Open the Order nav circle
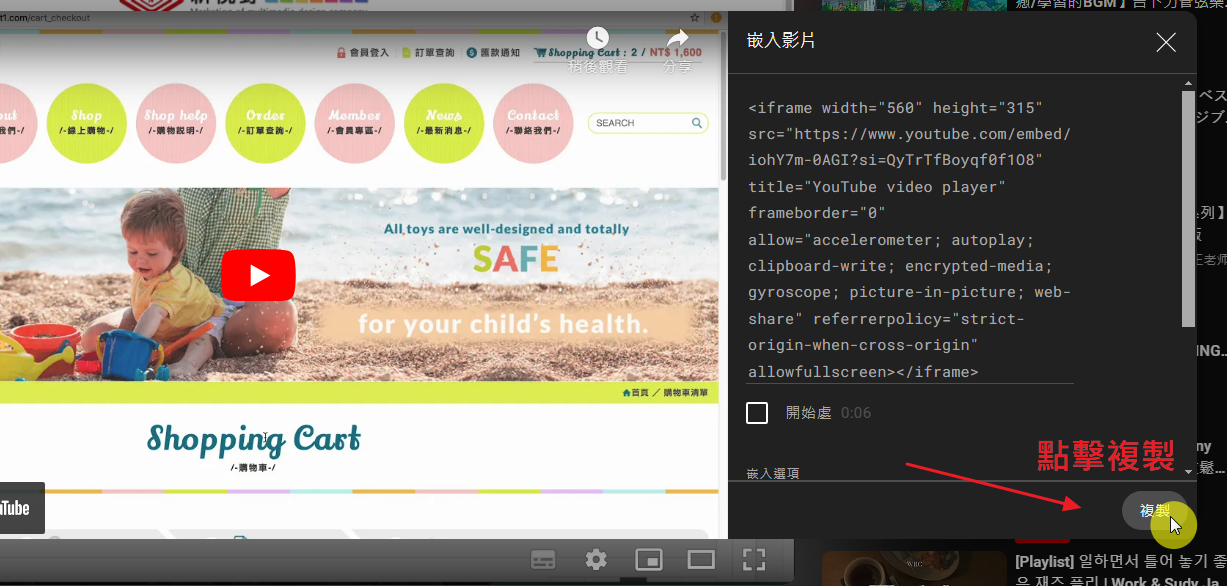The width and height of the screenshot is (1227, 586). tap(265, 123)
